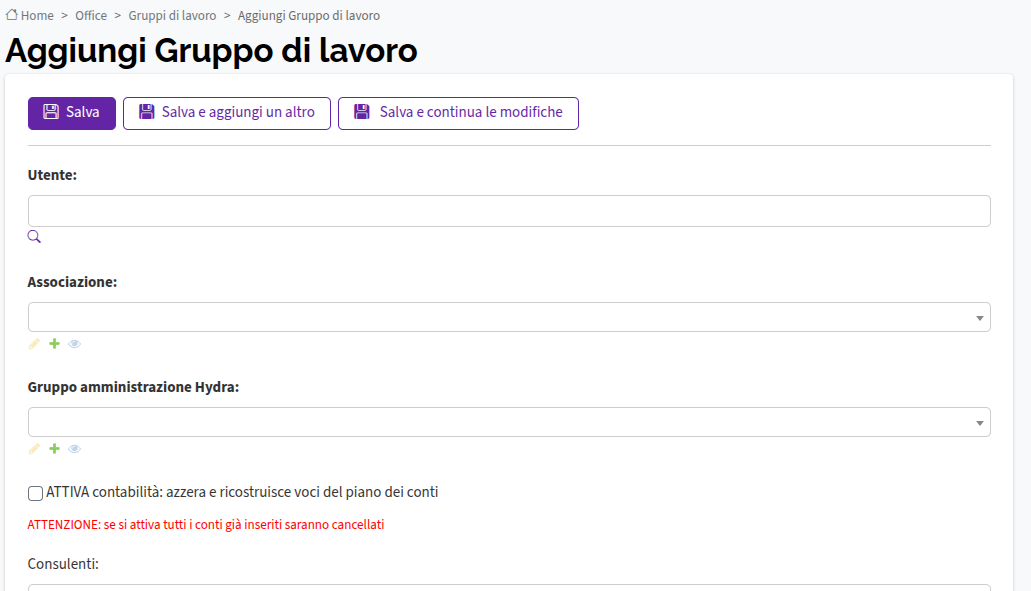Open the Associazione dropdown
The width and height of the screenshot is (1031, 591).
tap(509, 318)
